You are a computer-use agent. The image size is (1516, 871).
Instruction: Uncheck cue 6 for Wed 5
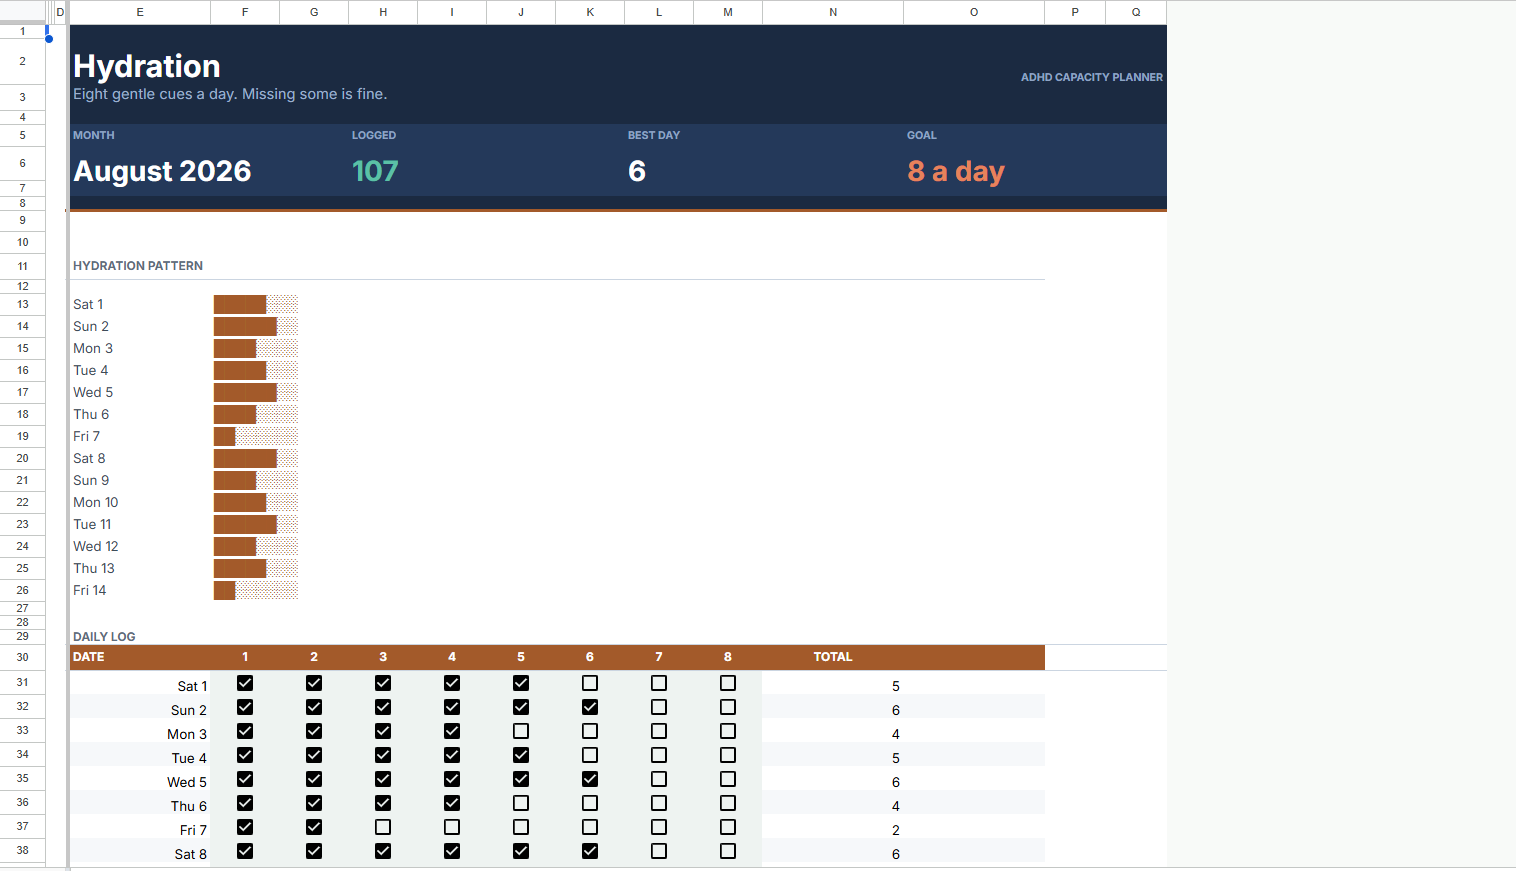click(590, 779)
